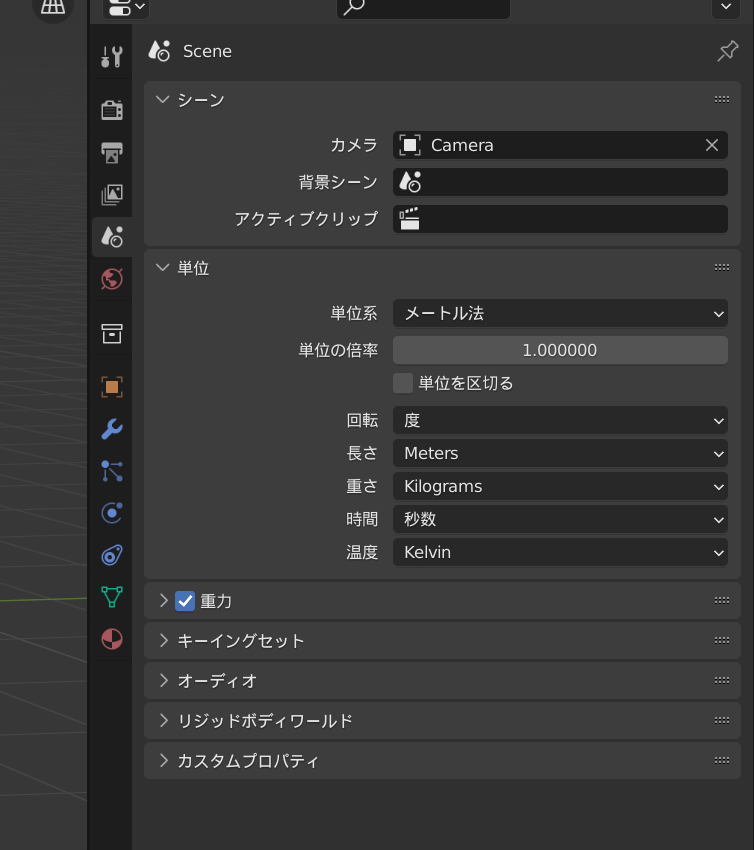Expand the リジッドボディワールド panel
This screenshot has width=754, height=850.
163,720
